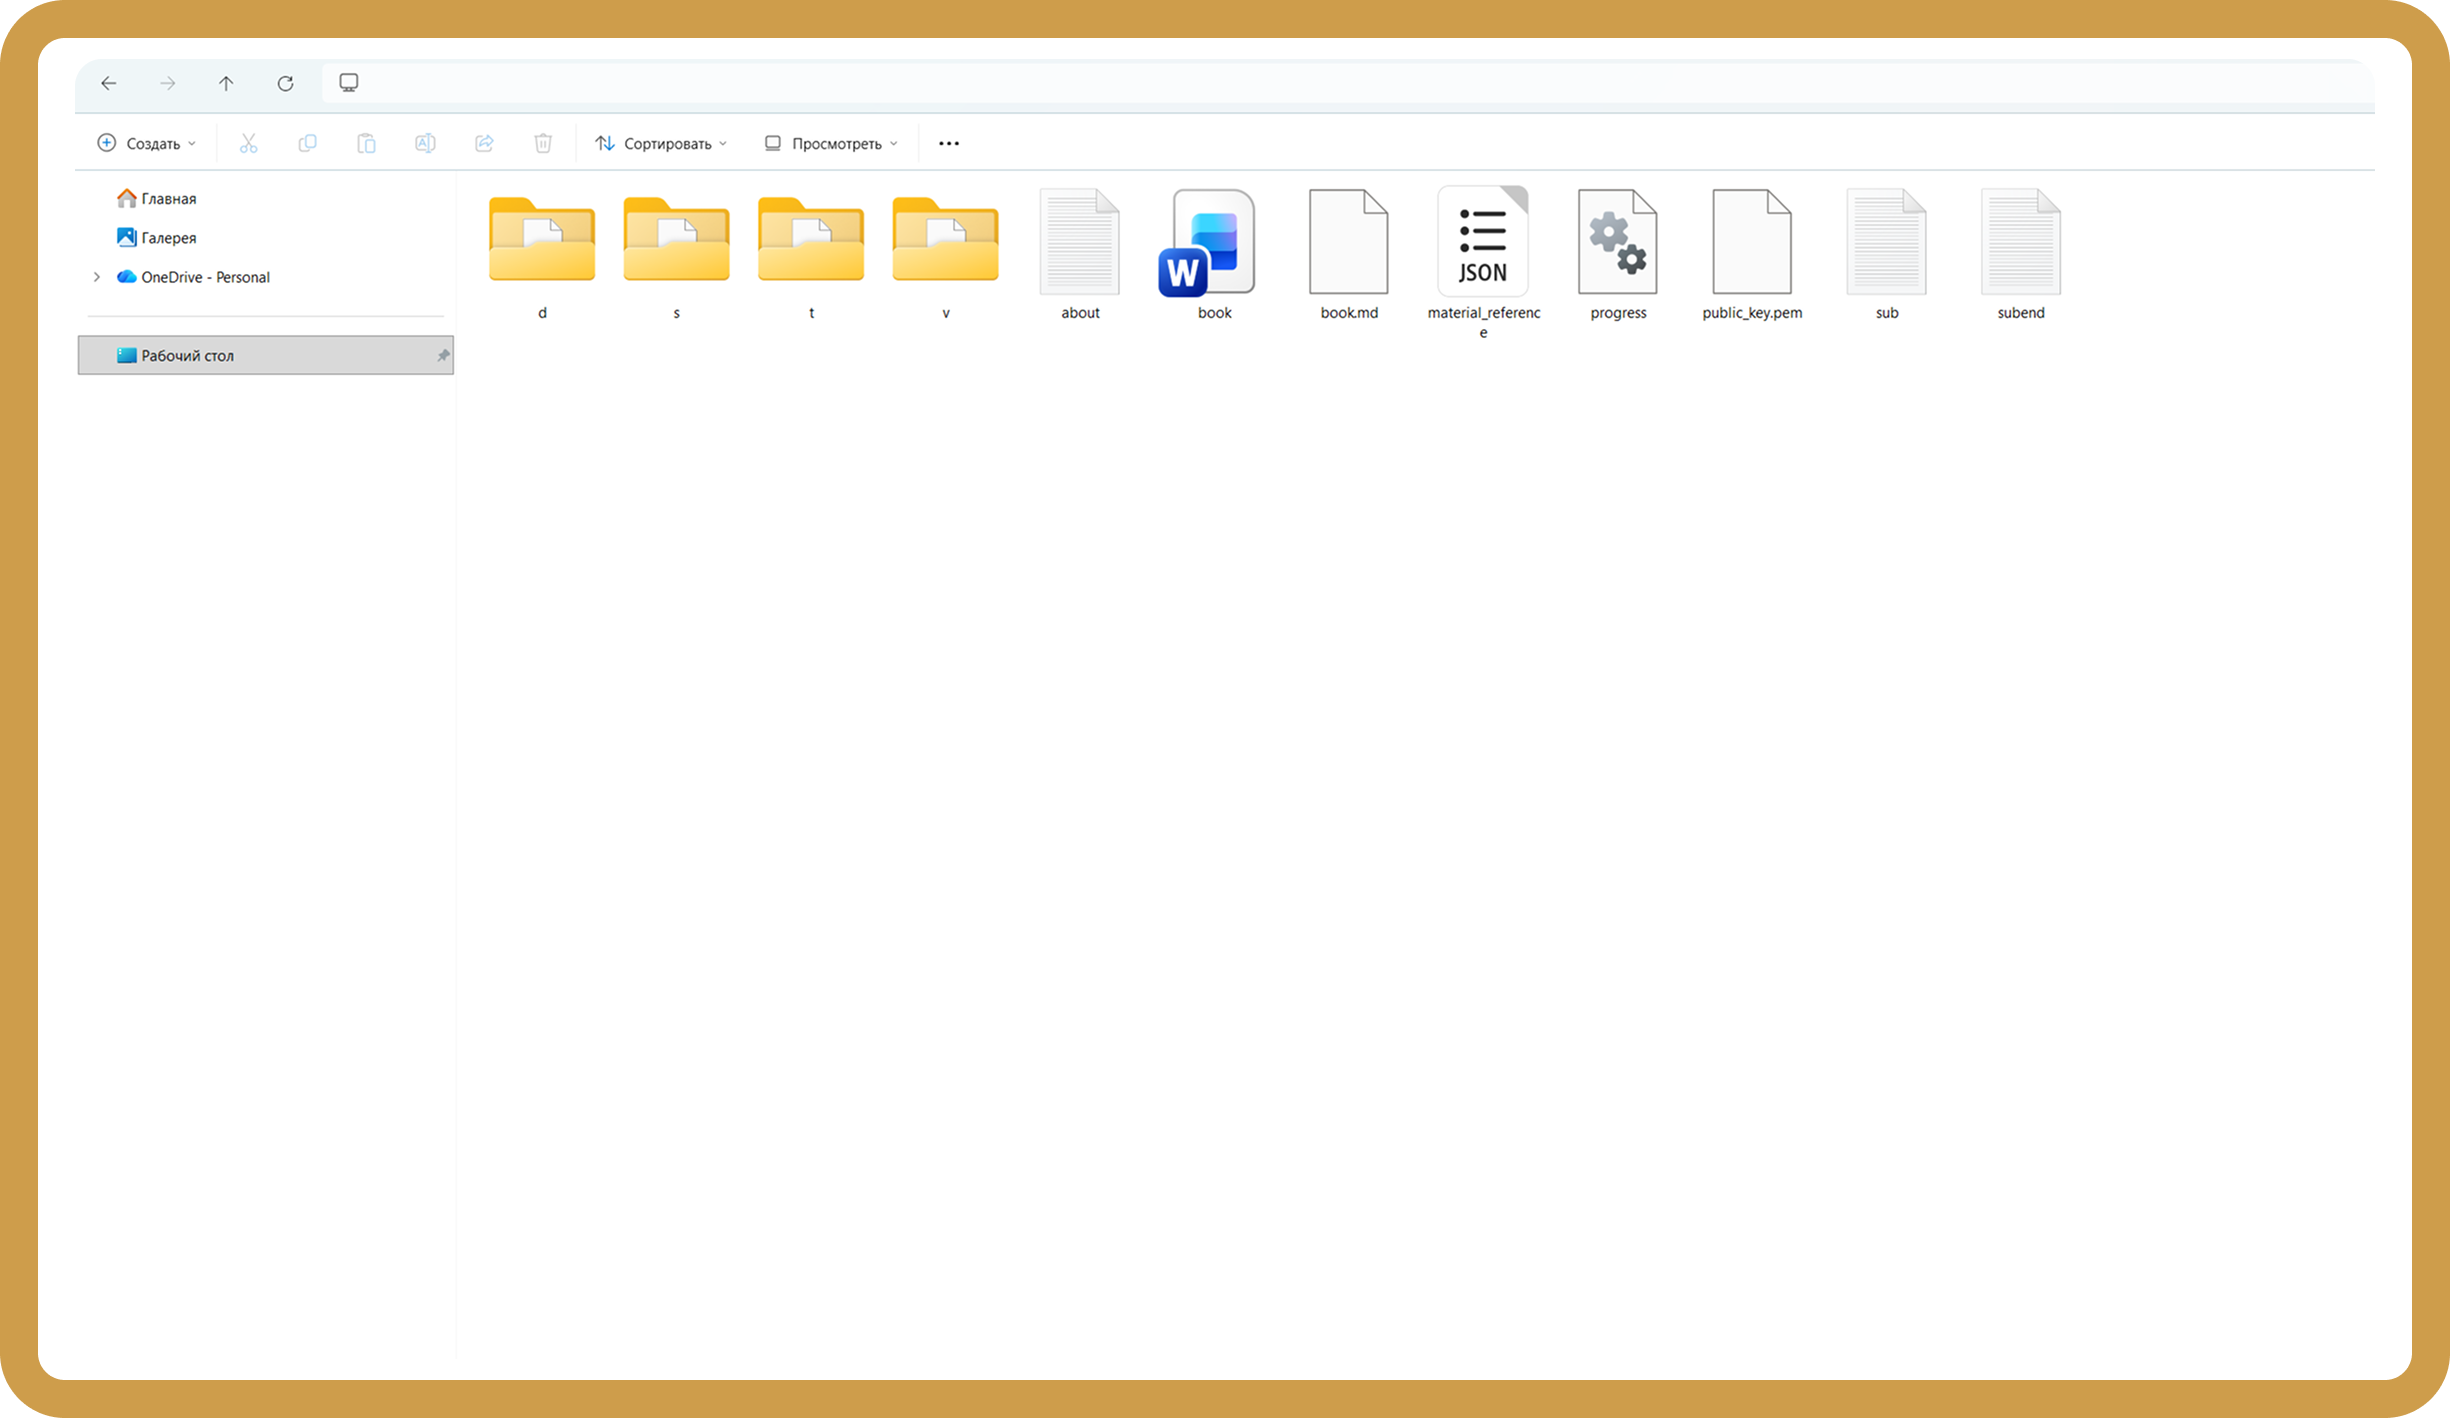Click the Cut scissors icon

click(248, 143)
